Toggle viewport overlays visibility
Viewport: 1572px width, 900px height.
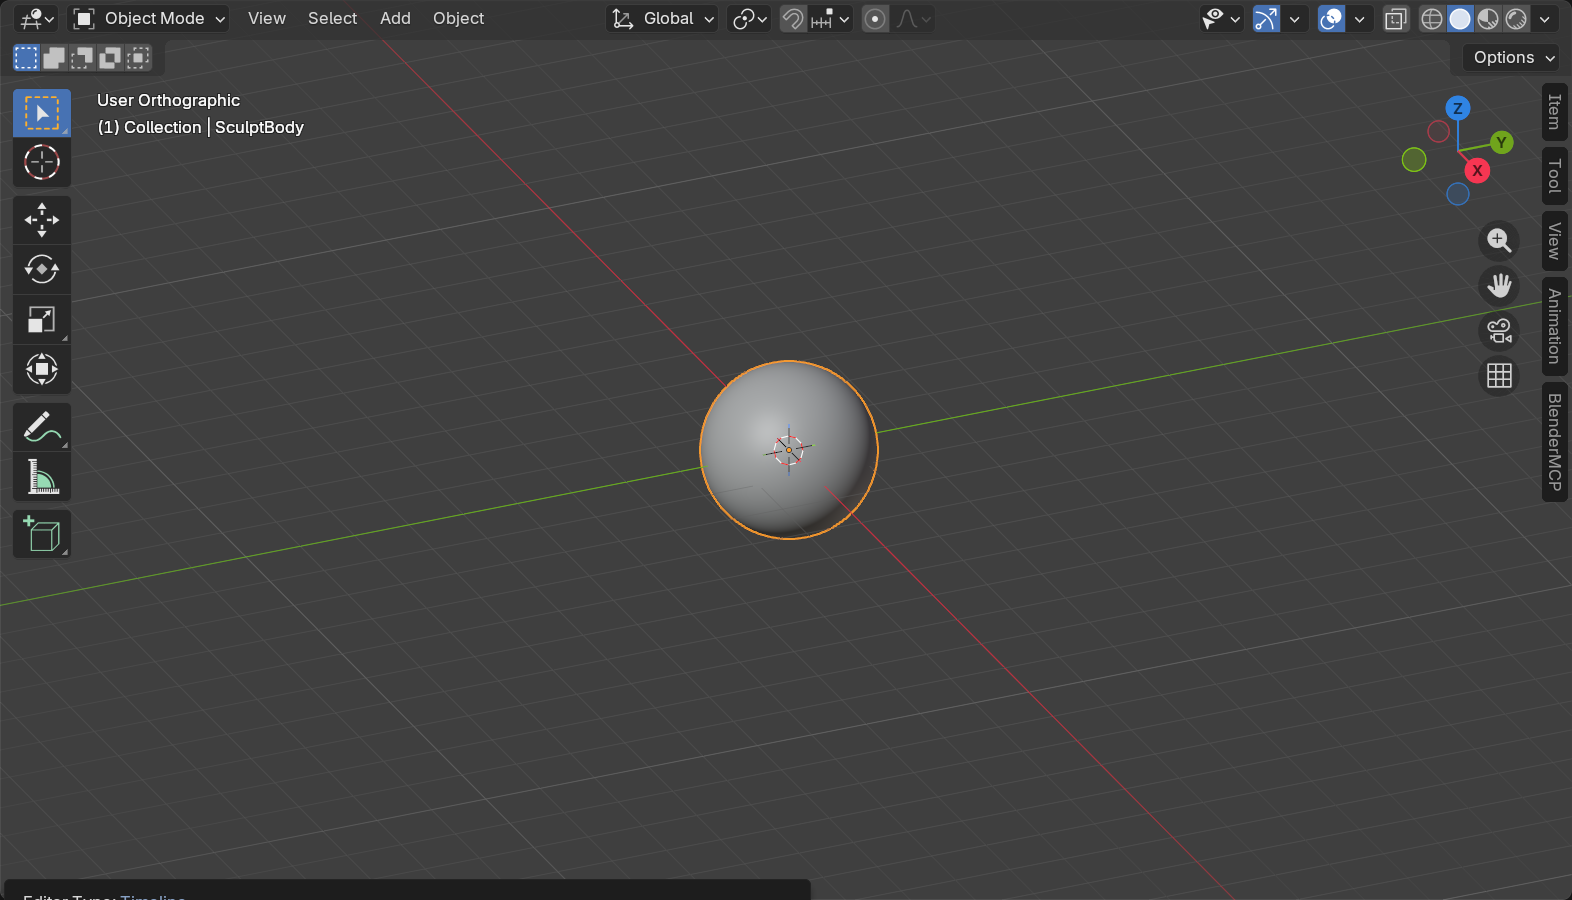1331,19
